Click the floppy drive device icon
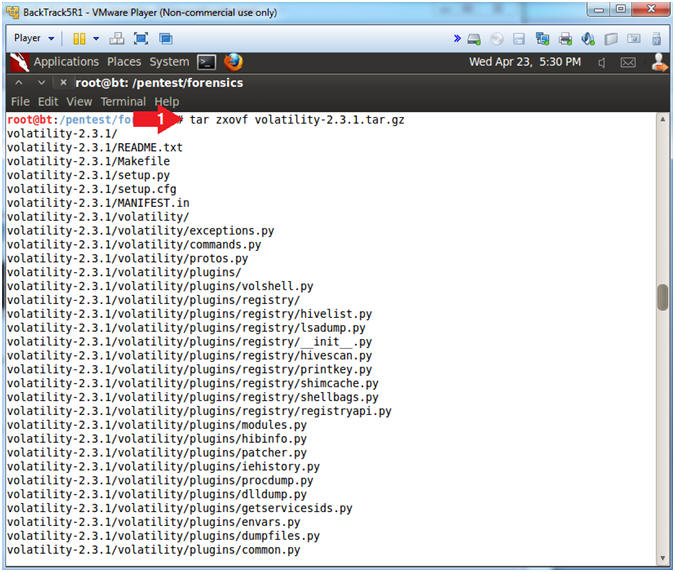This screenshot has height=572, width=675. 519,39
